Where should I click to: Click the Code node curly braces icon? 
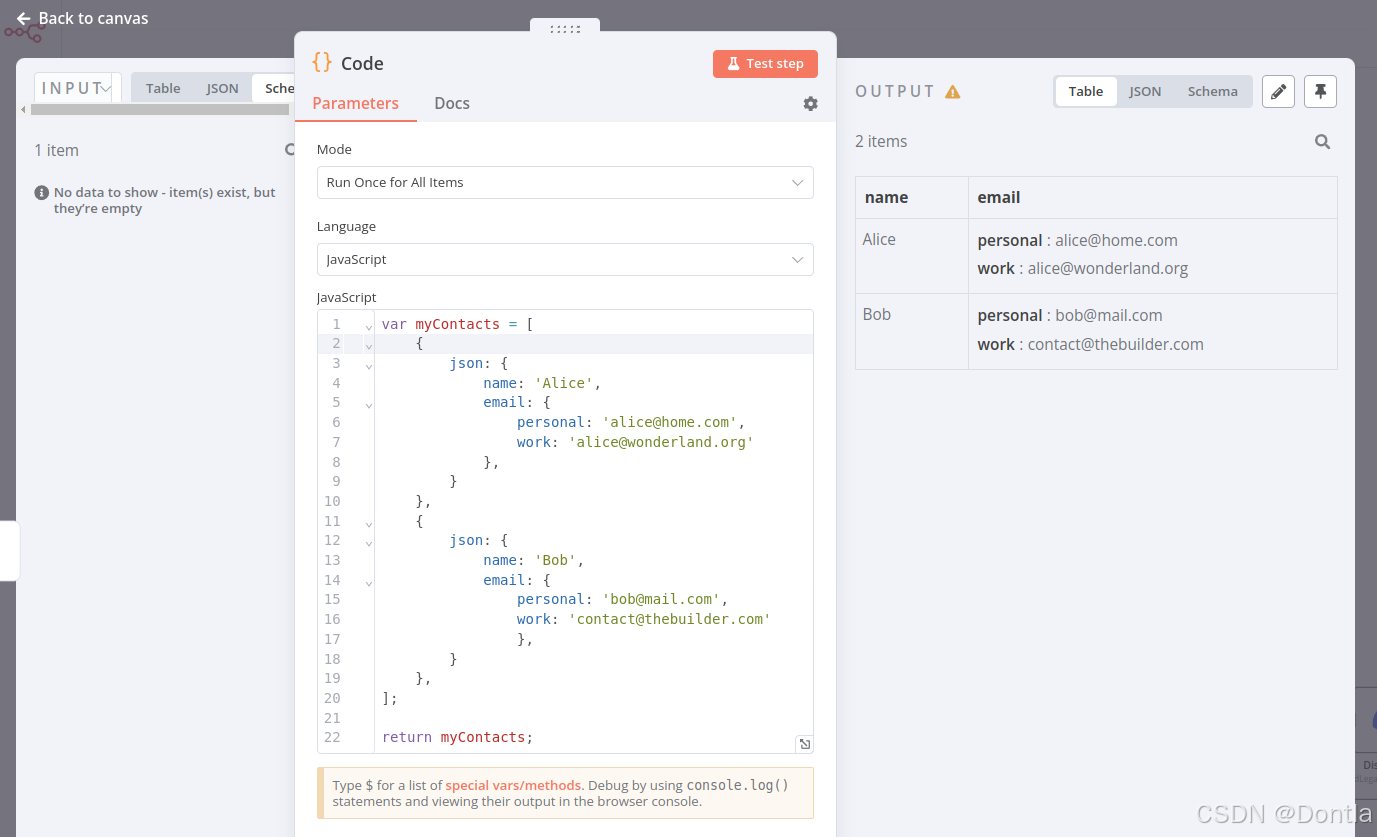pyautogui.click(x=322, y=62)
